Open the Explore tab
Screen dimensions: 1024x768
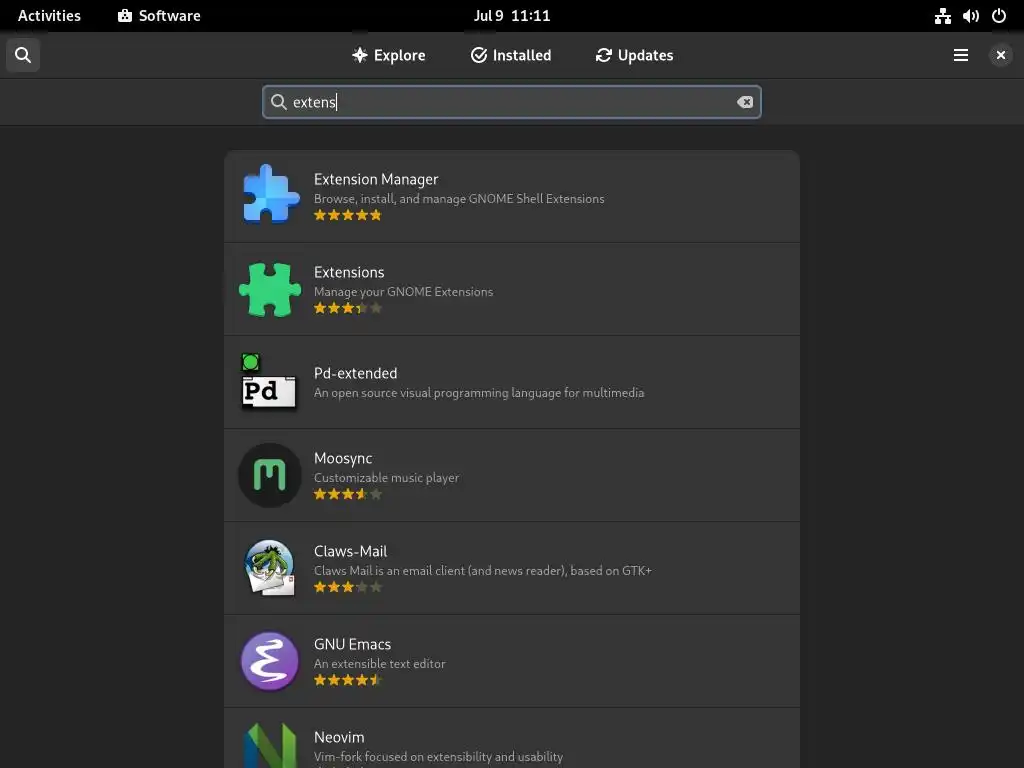coord(389,56)
